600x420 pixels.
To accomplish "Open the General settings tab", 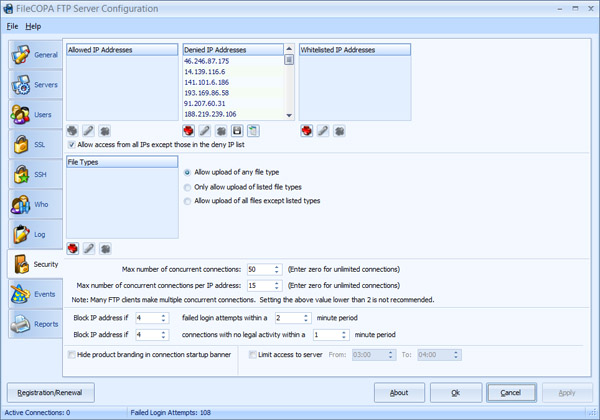I will coord(36,55).
